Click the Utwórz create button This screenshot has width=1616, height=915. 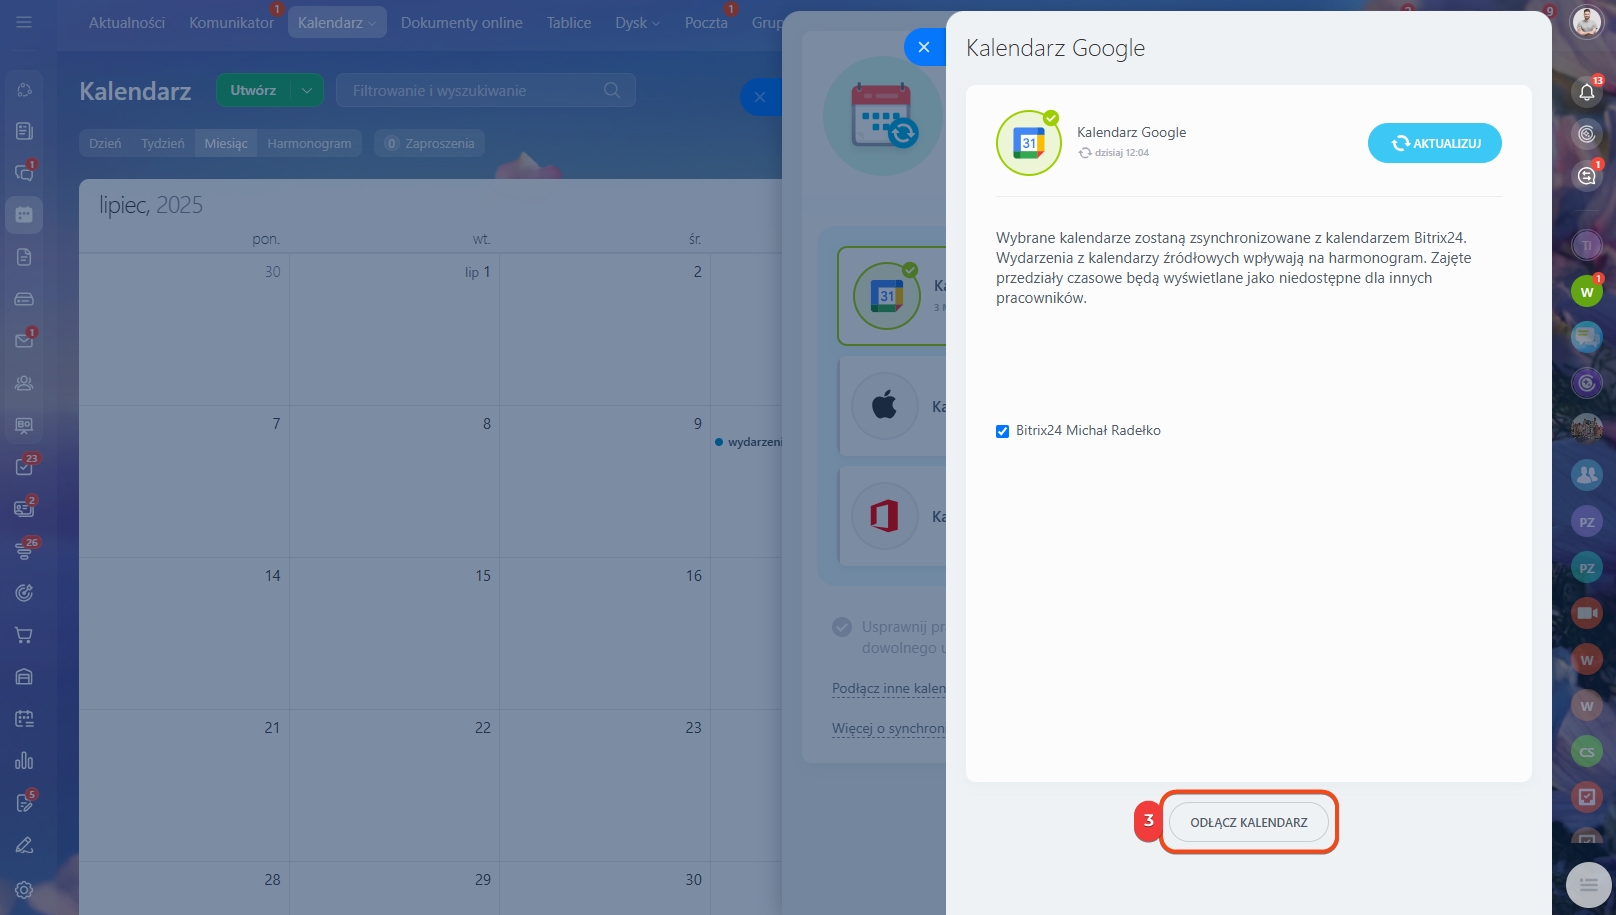253,90
